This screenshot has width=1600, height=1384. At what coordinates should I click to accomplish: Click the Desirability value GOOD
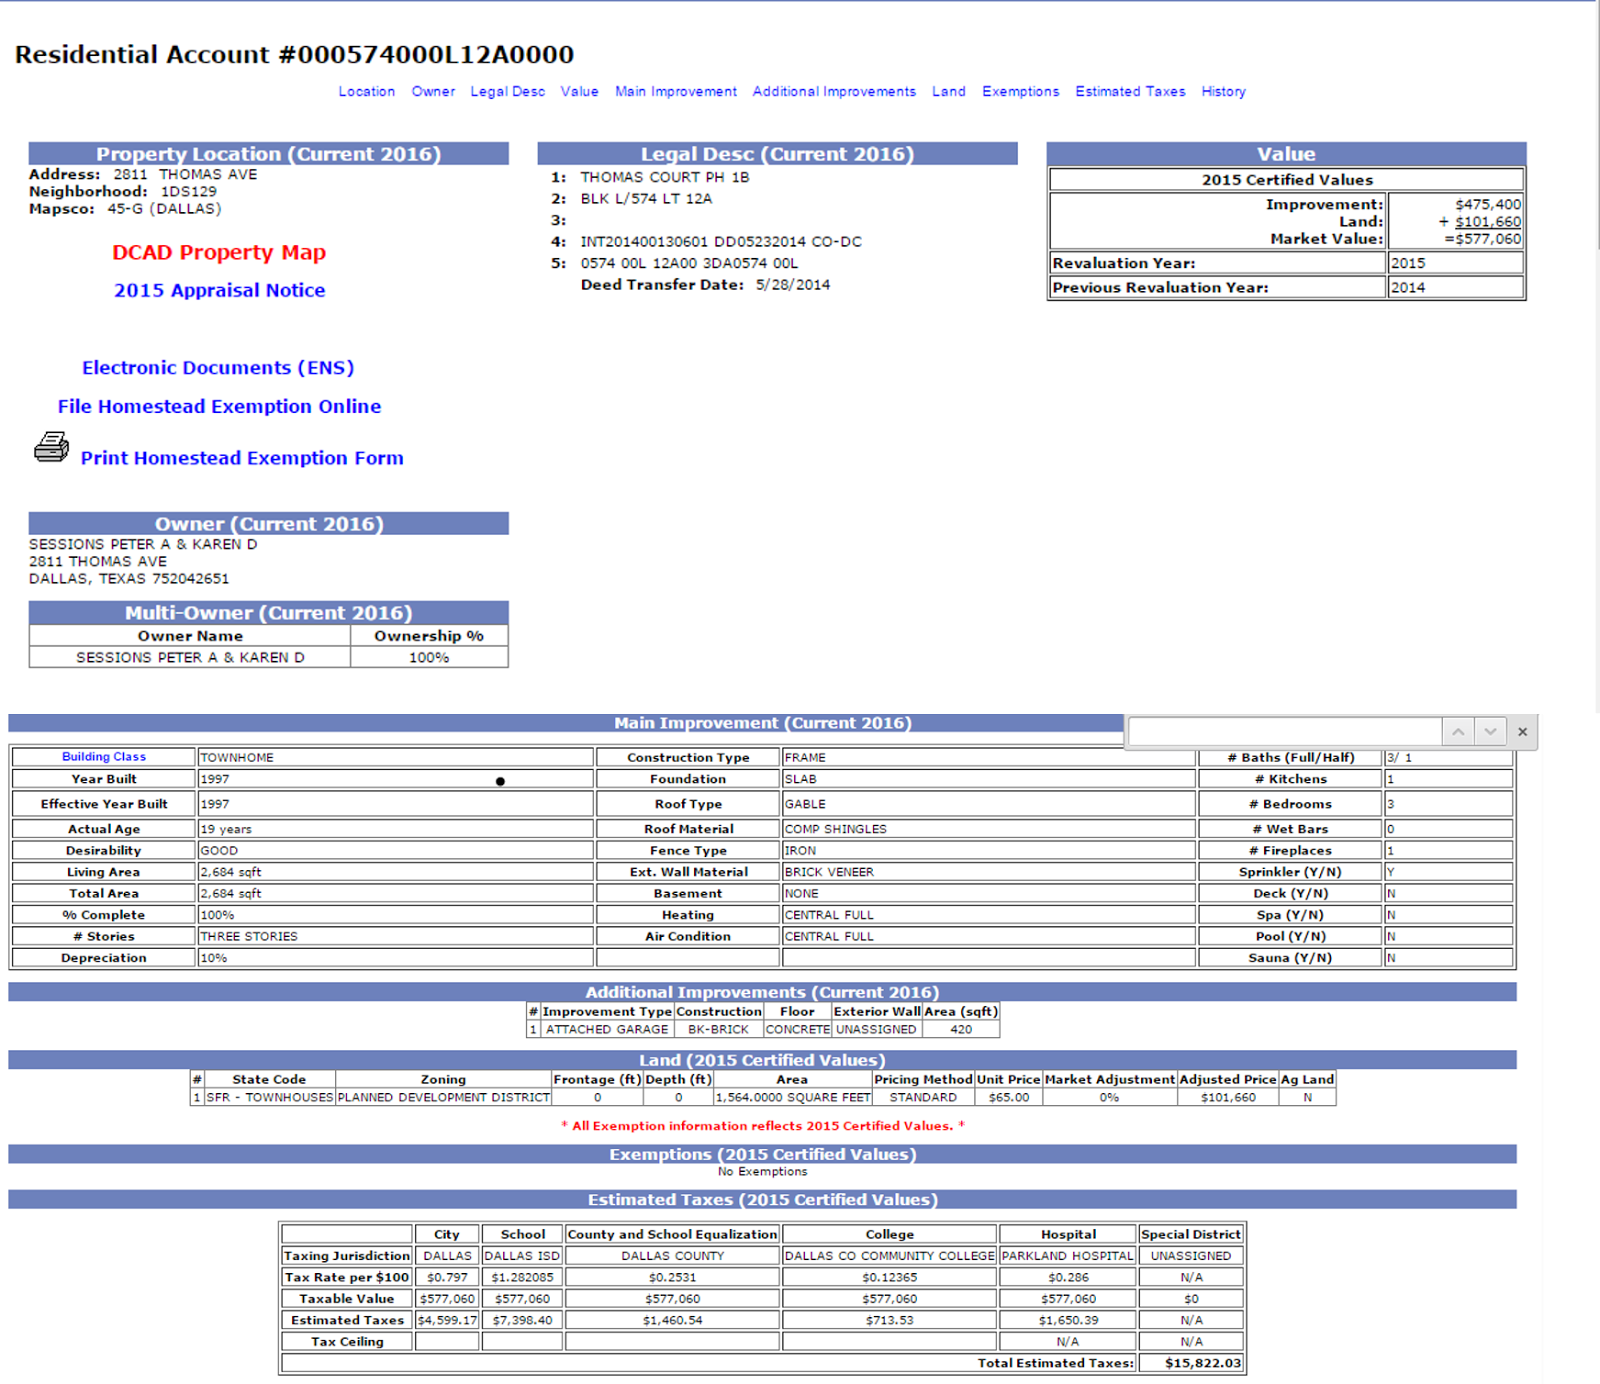[x=219, y=850]
